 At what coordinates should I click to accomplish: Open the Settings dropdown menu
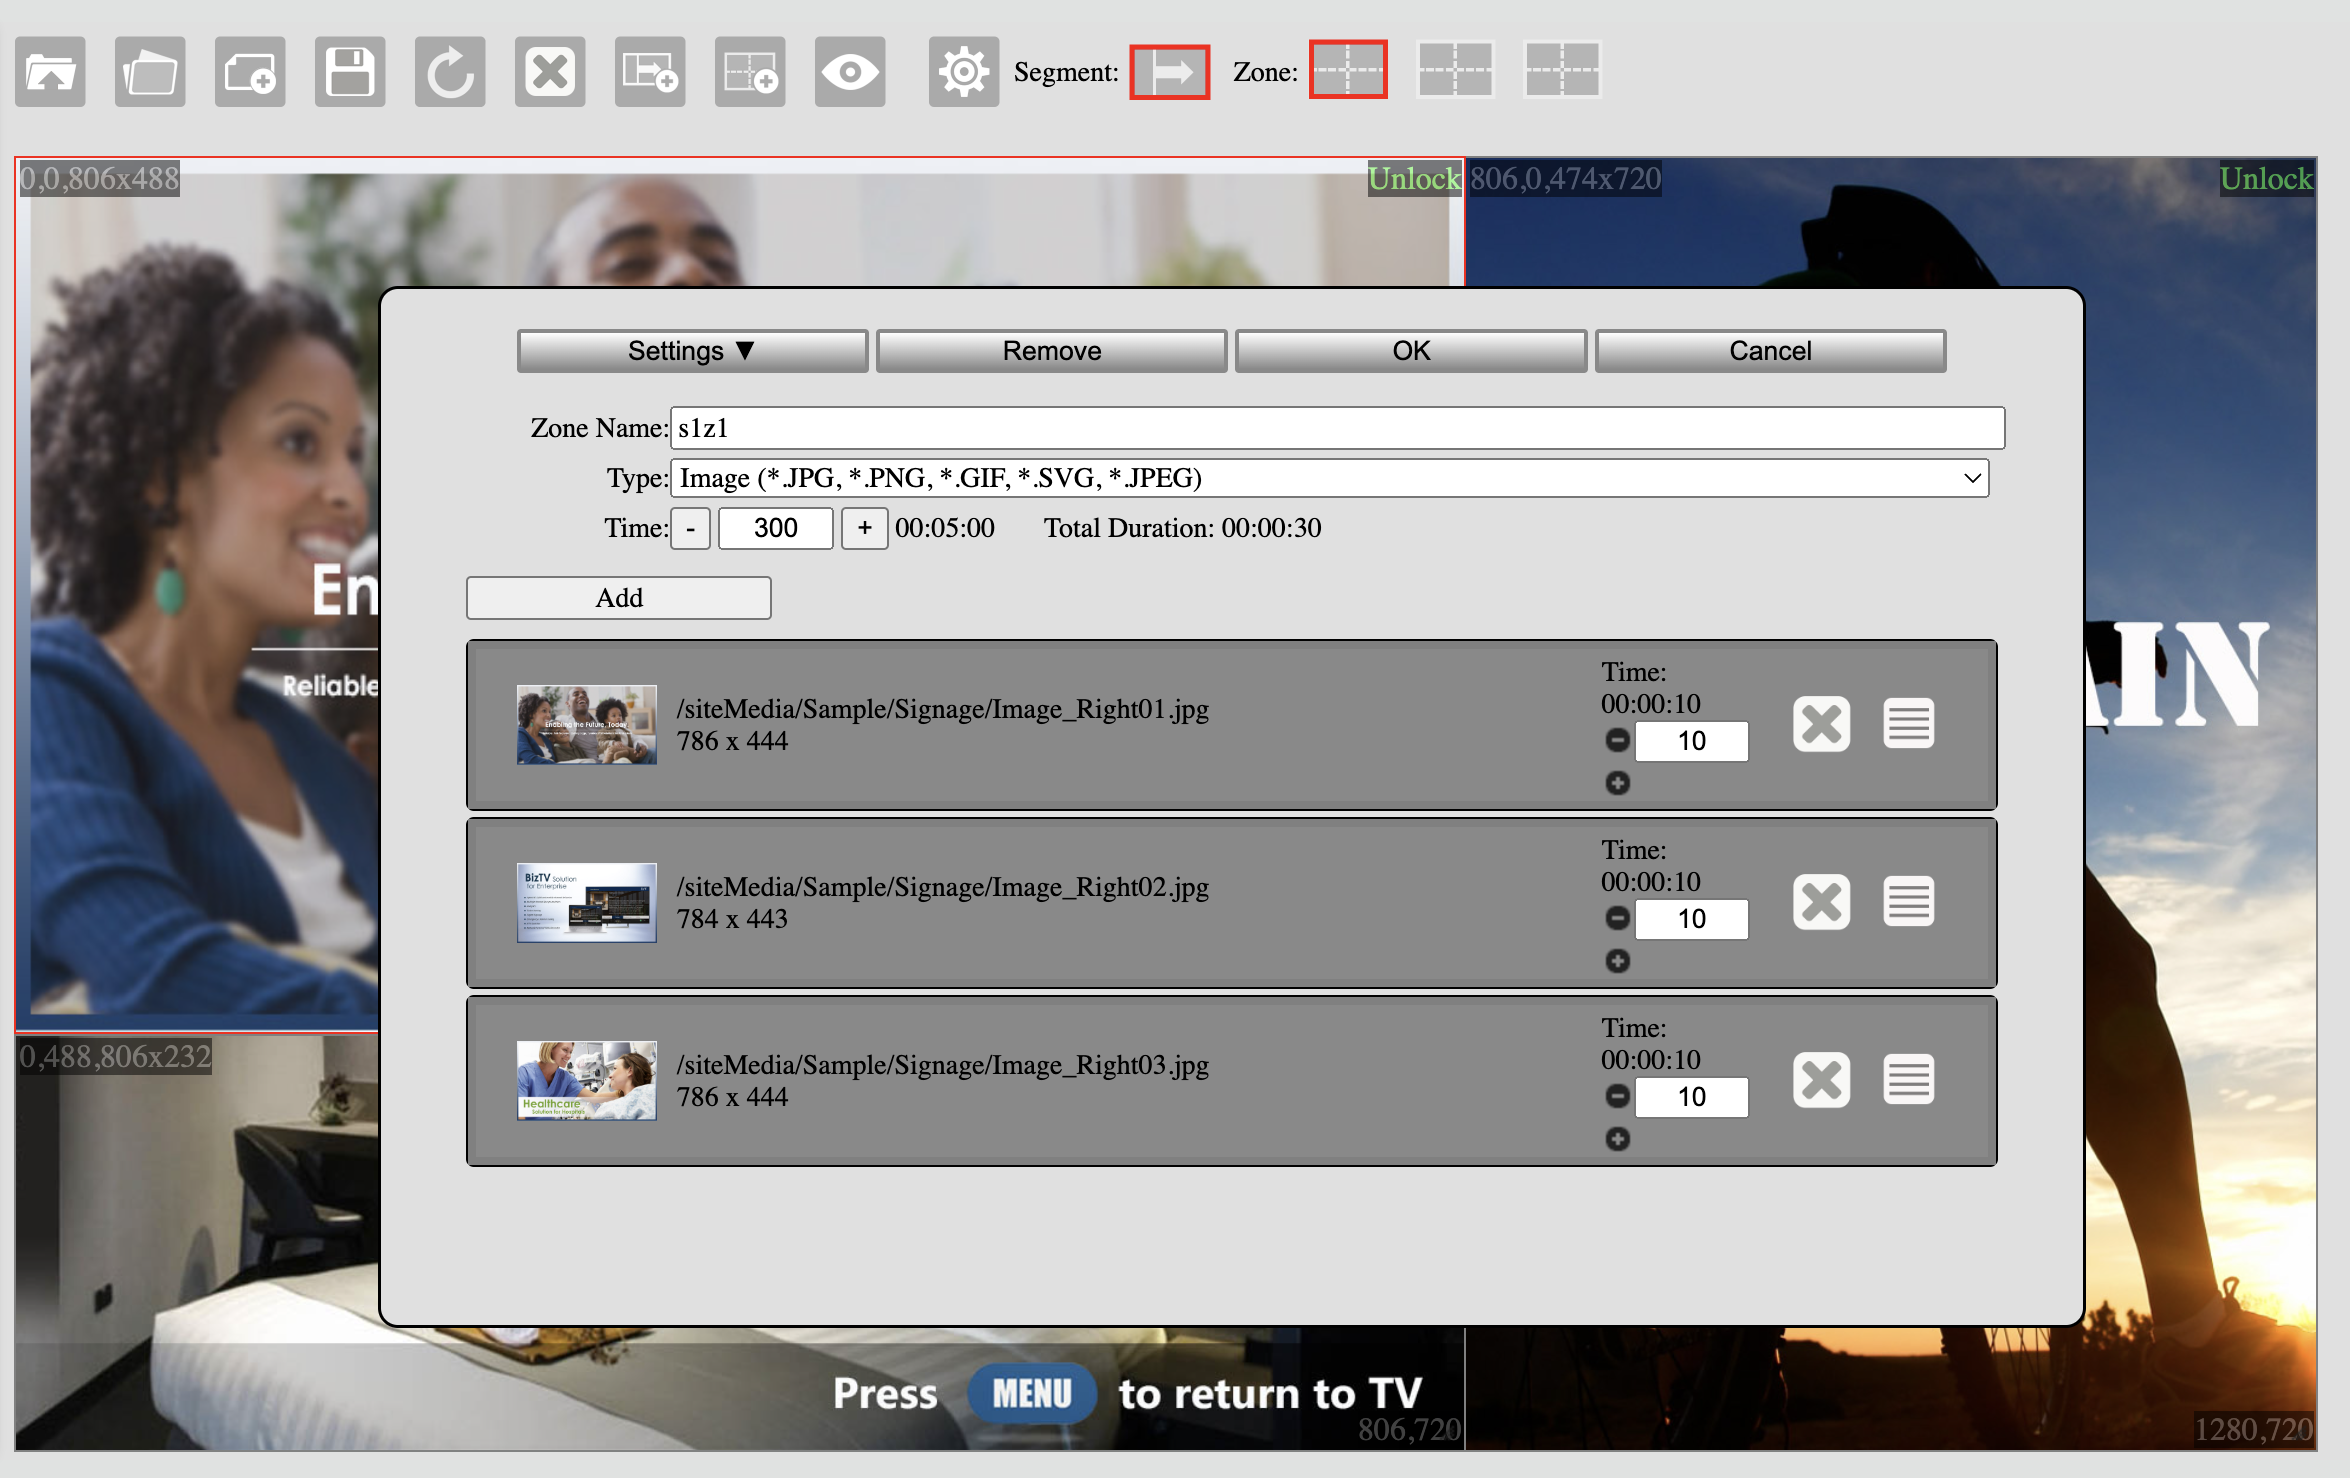(692, 351)
